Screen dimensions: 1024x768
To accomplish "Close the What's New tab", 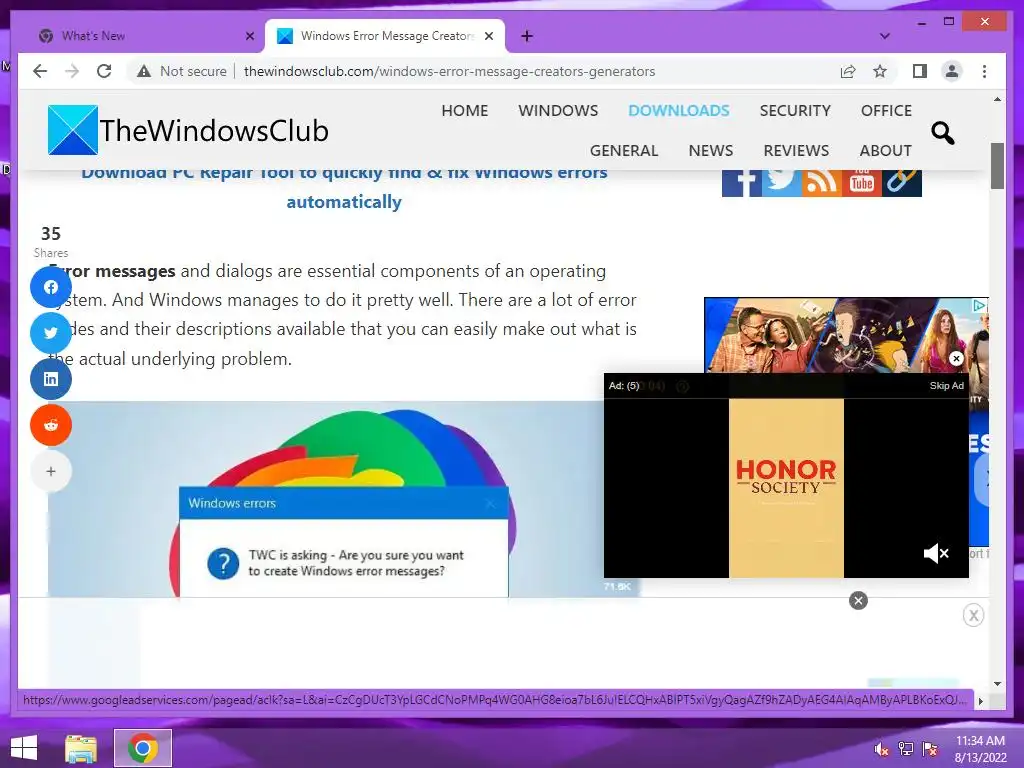I will [249, 36].
